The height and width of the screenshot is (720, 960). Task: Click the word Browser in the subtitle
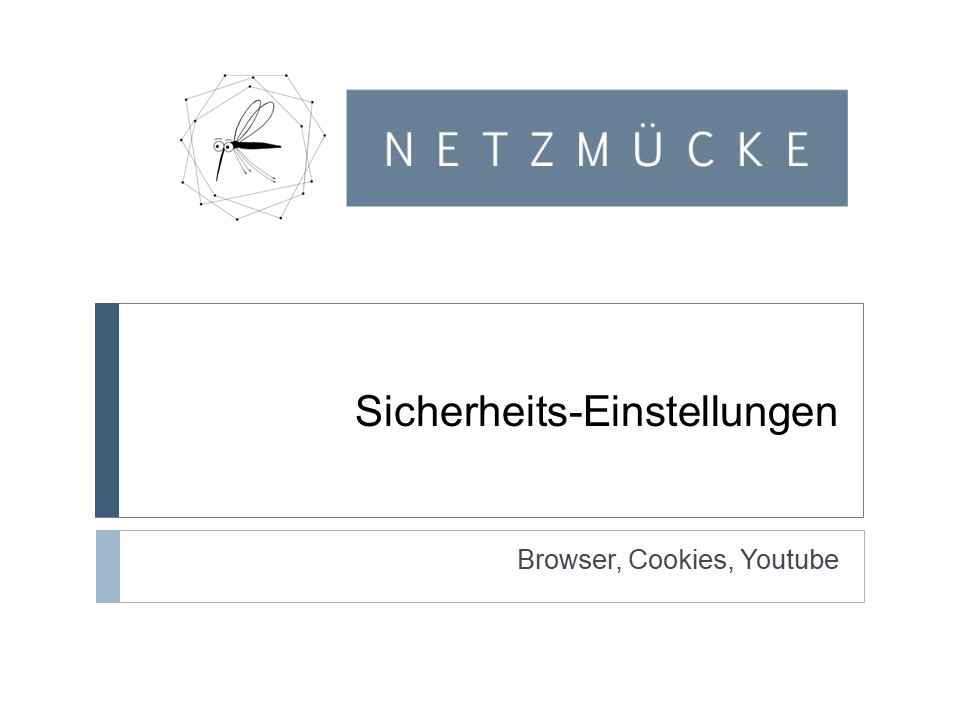pyautogui.click(x=567, y=560)
